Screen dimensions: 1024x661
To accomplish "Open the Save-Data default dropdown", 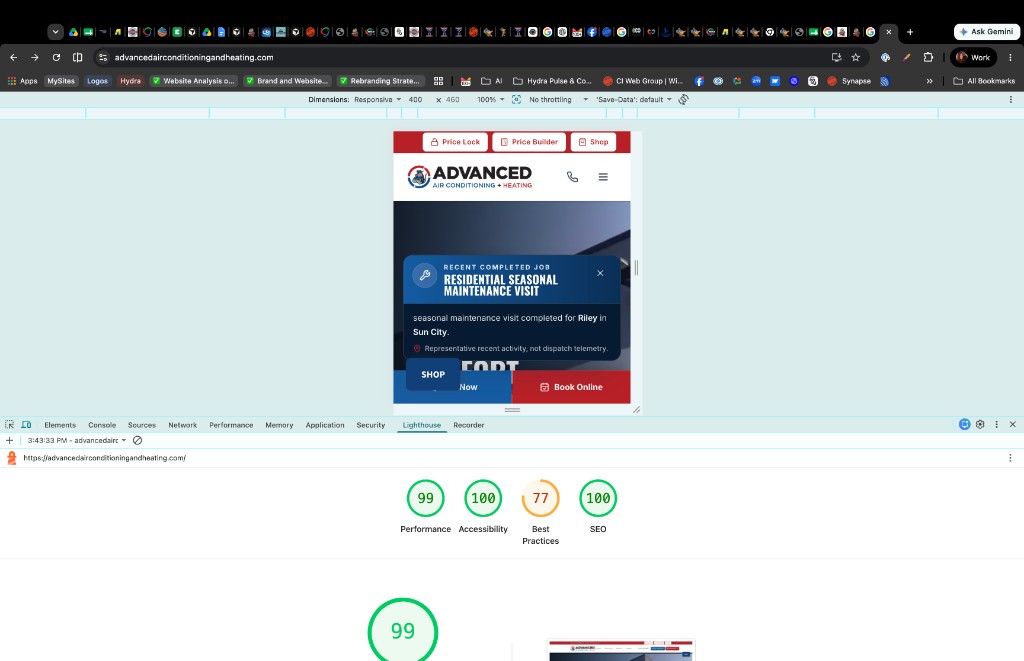I will coord(633,100).
